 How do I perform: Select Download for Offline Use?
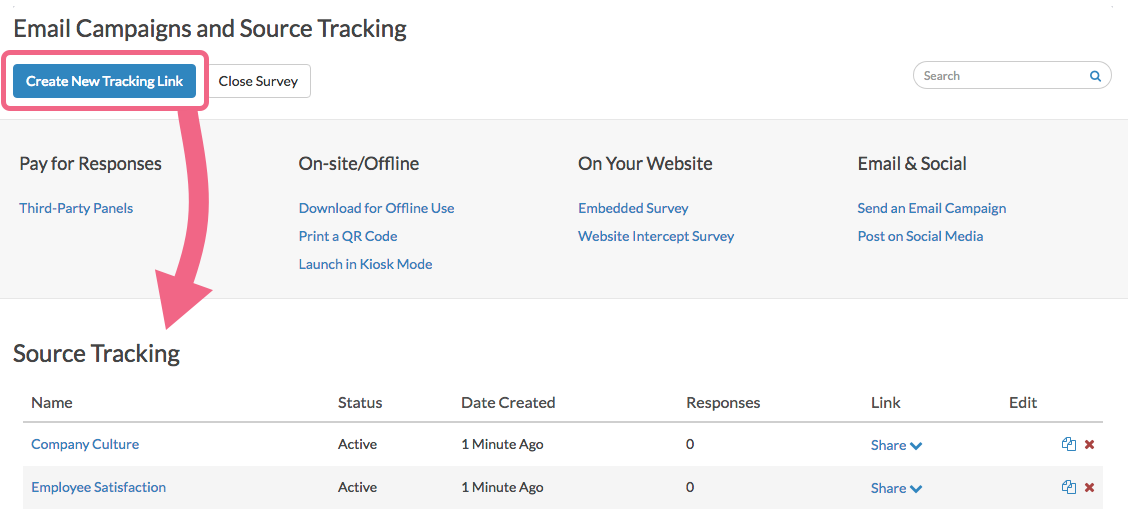pos(376,208)
